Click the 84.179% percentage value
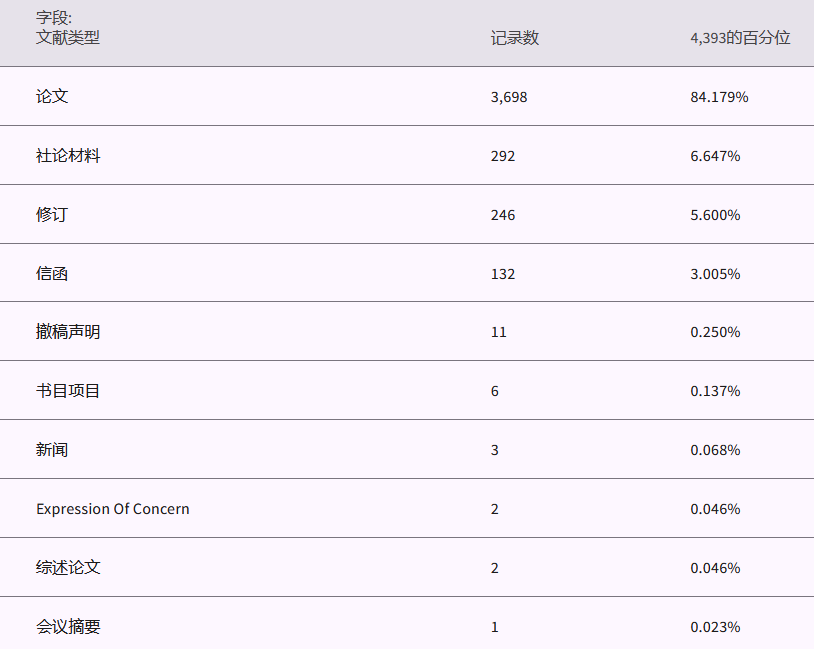Viewport: 814px width, 649px height. click(x=719, y=97)
